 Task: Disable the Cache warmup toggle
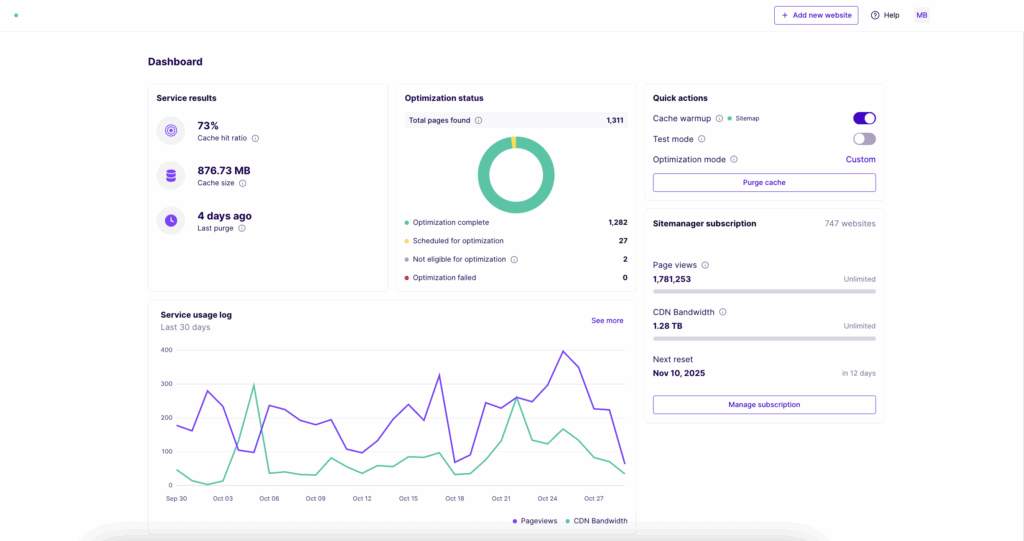coord(864,118)
